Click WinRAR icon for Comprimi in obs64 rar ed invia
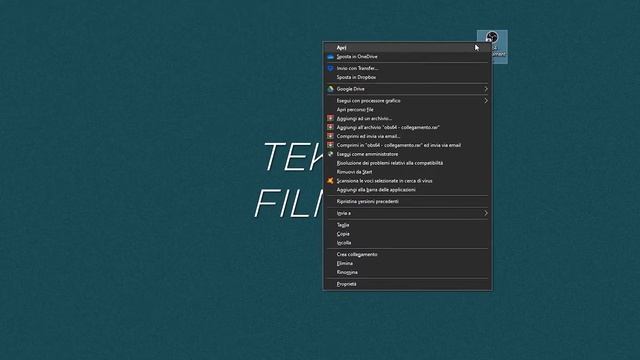640x360 pixels. pos(330,145)
